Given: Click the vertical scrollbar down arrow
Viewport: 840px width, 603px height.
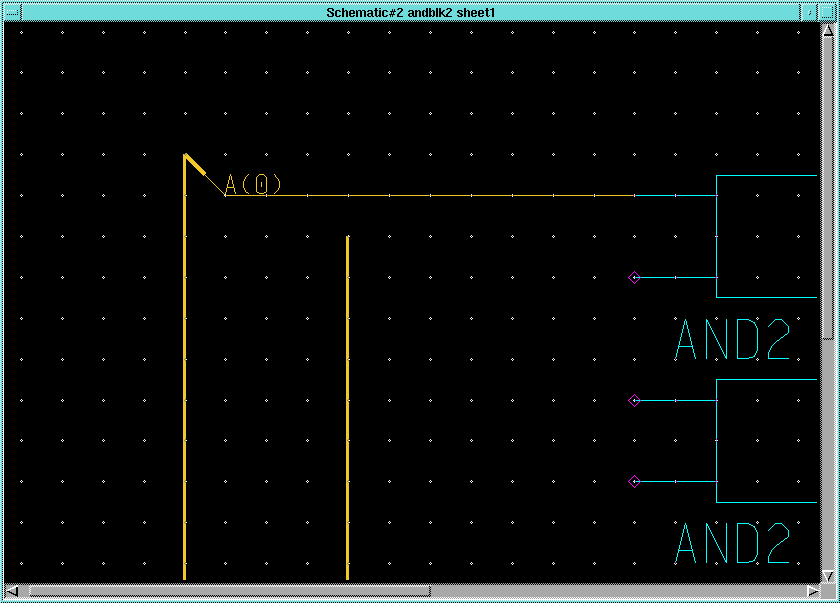Looking at the screenshot, I should click(828, 576).
